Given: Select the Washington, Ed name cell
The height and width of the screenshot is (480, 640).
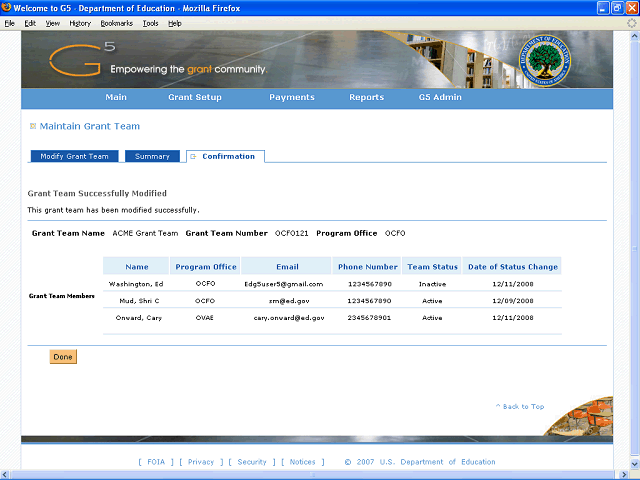Looking at the screenshot, I should coord(136,284).
